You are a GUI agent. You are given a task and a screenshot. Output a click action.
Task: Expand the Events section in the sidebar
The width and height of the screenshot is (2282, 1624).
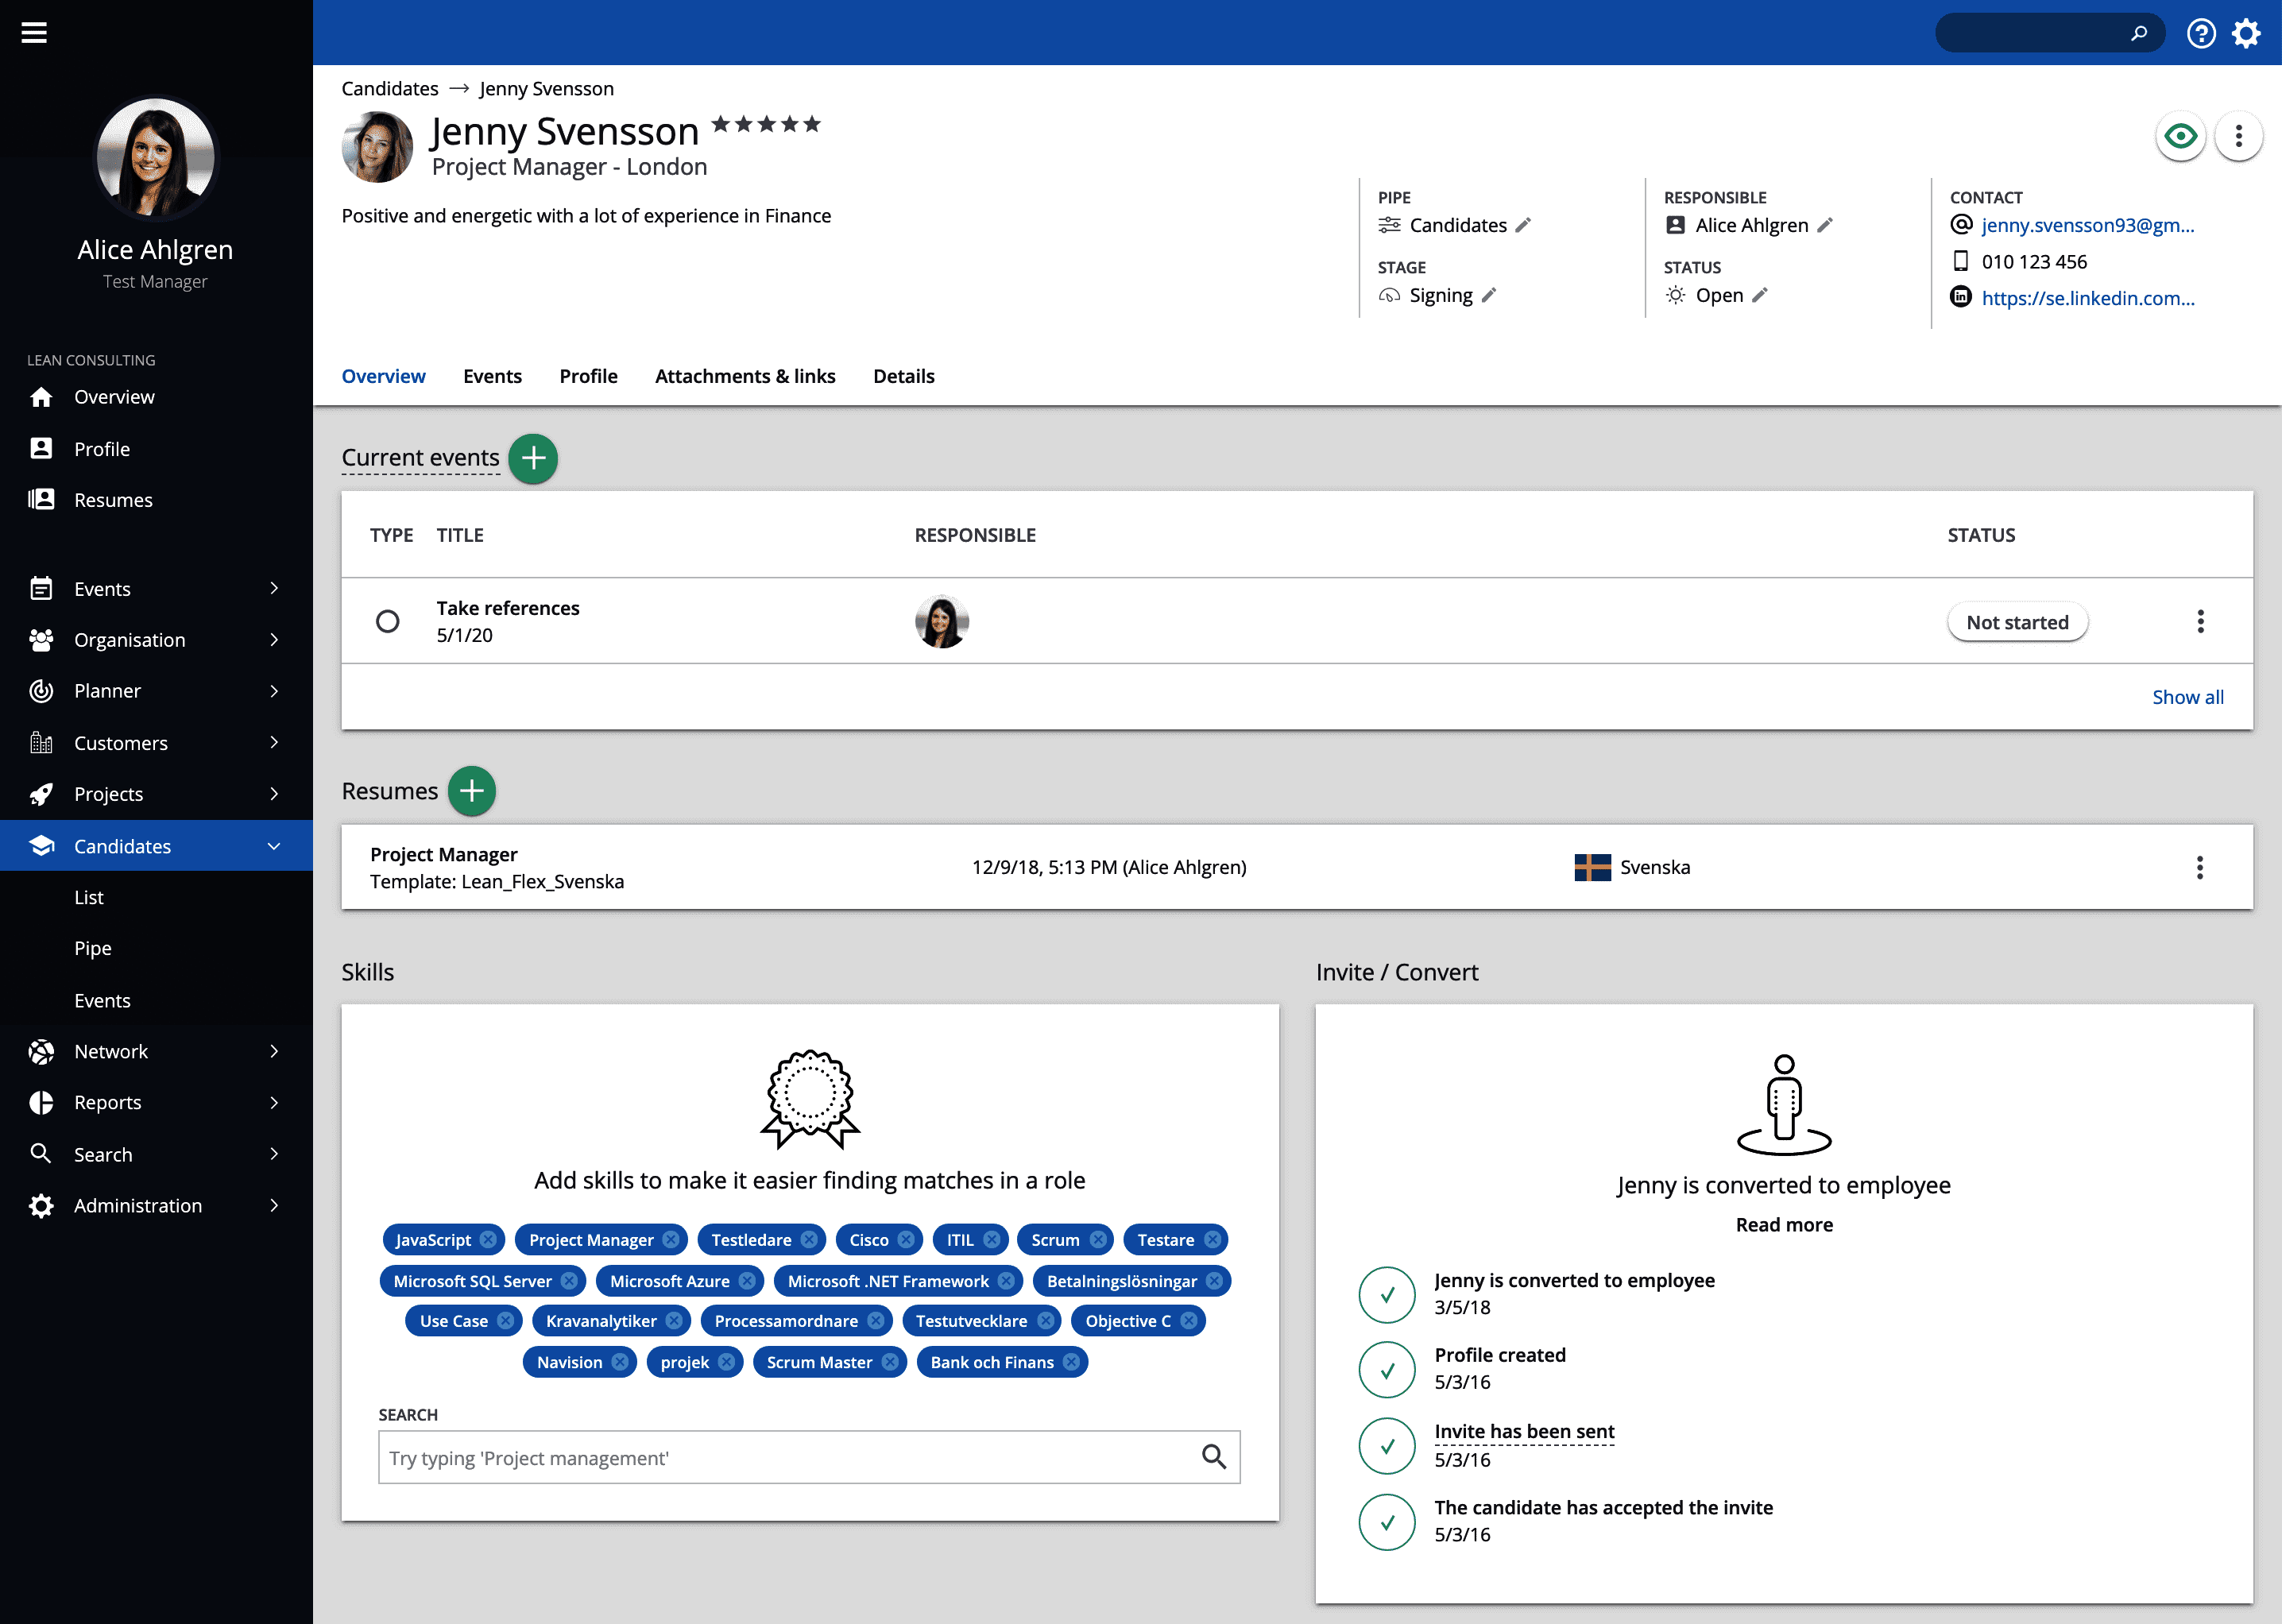click(x=274, y=588)
